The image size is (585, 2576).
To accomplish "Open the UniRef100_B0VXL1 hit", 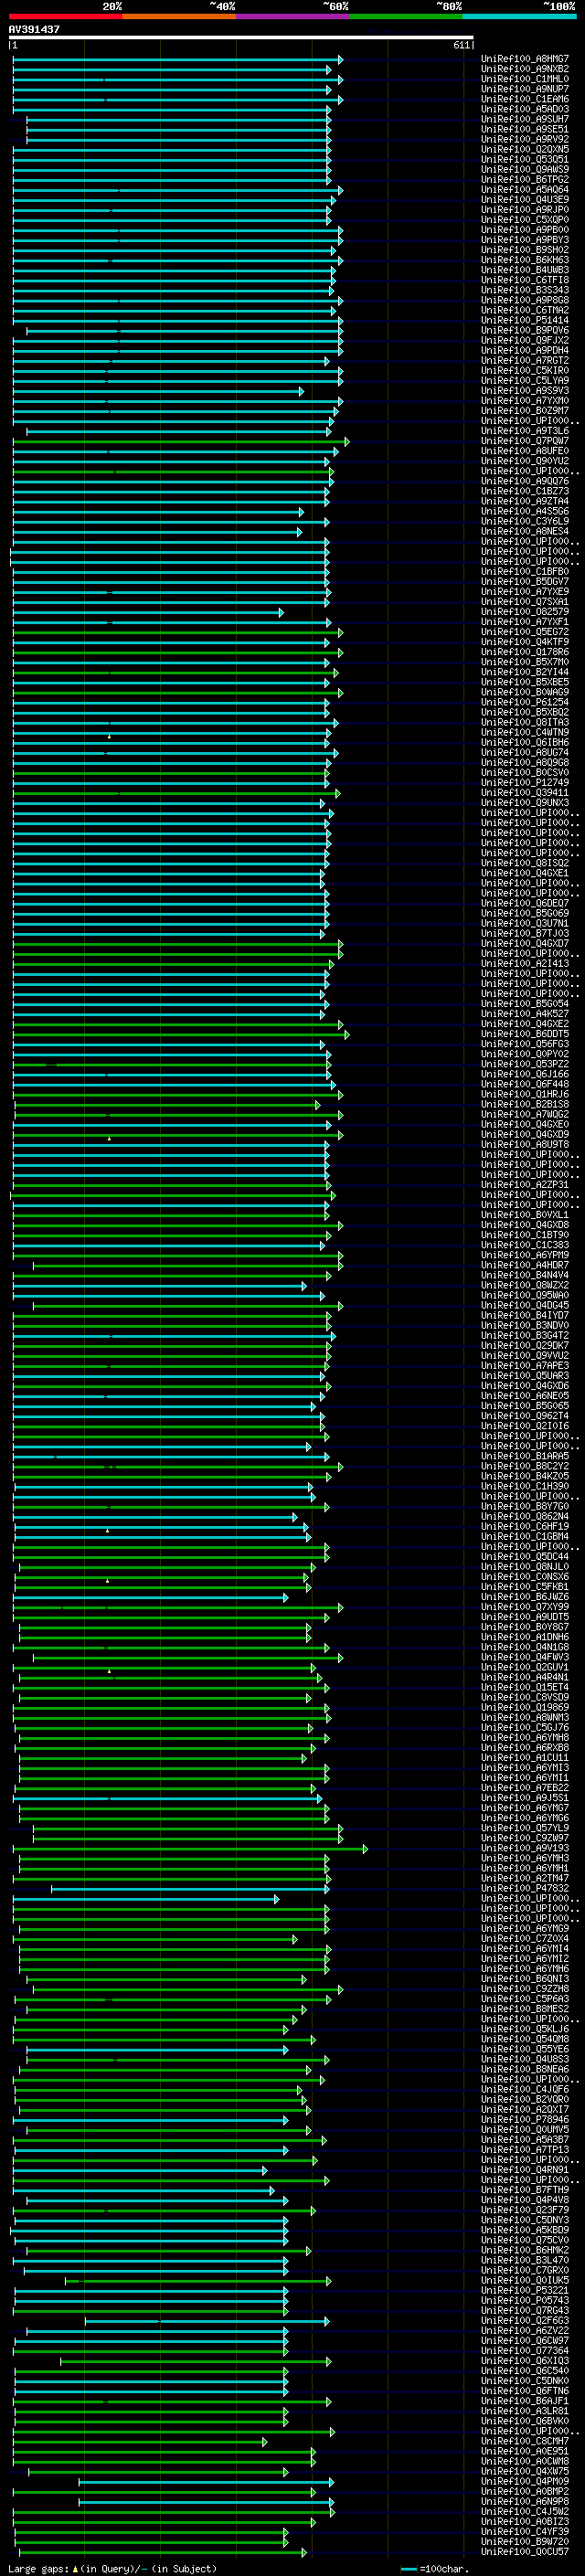I will (525, 1215).
